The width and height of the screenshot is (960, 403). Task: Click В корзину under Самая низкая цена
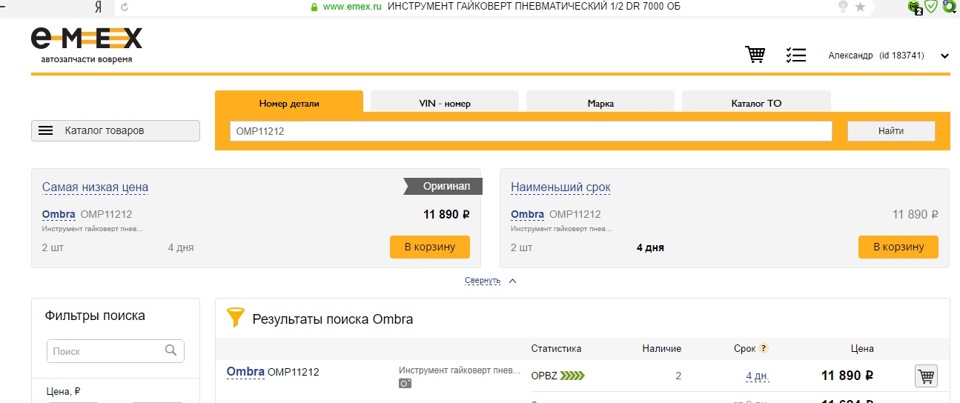(x=429, y=247)
